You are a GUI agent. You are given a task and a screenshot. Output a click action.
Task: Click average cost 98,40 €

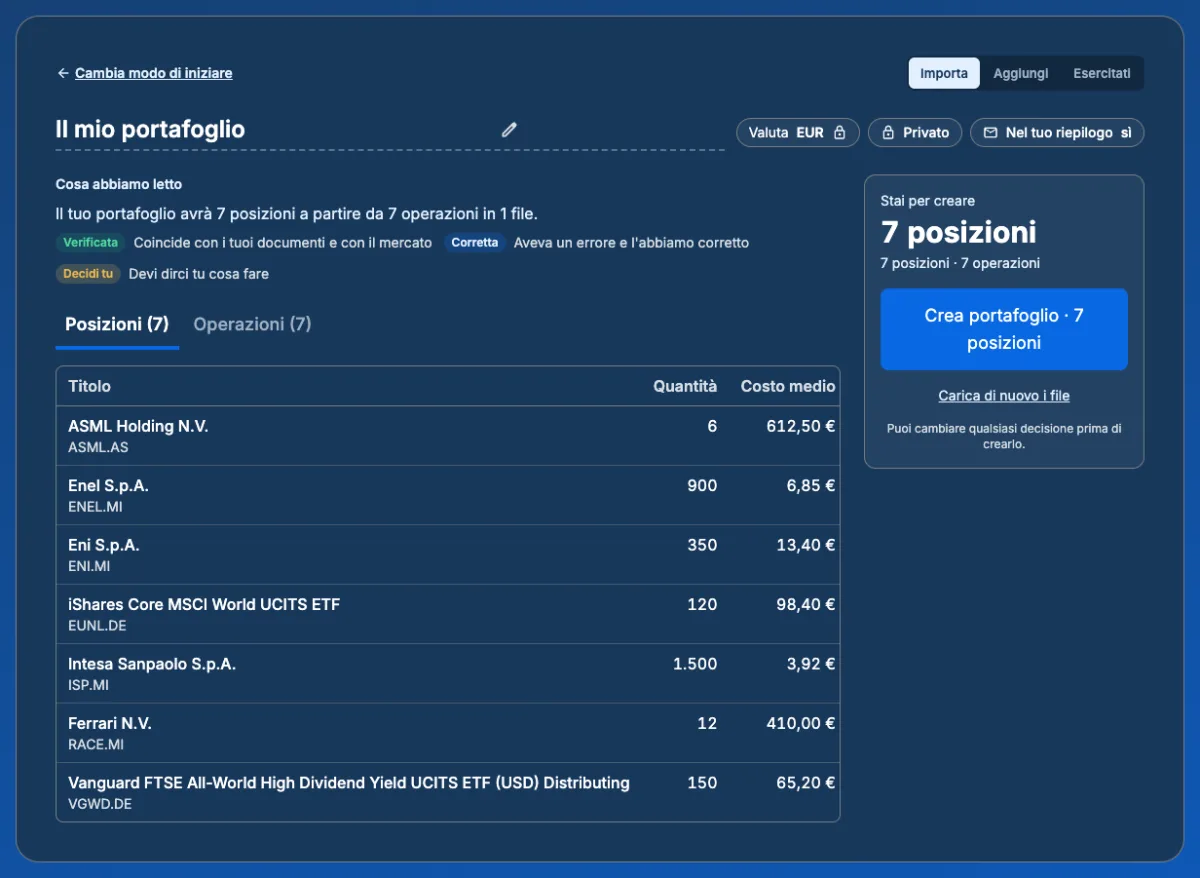[x=806, y=604]
